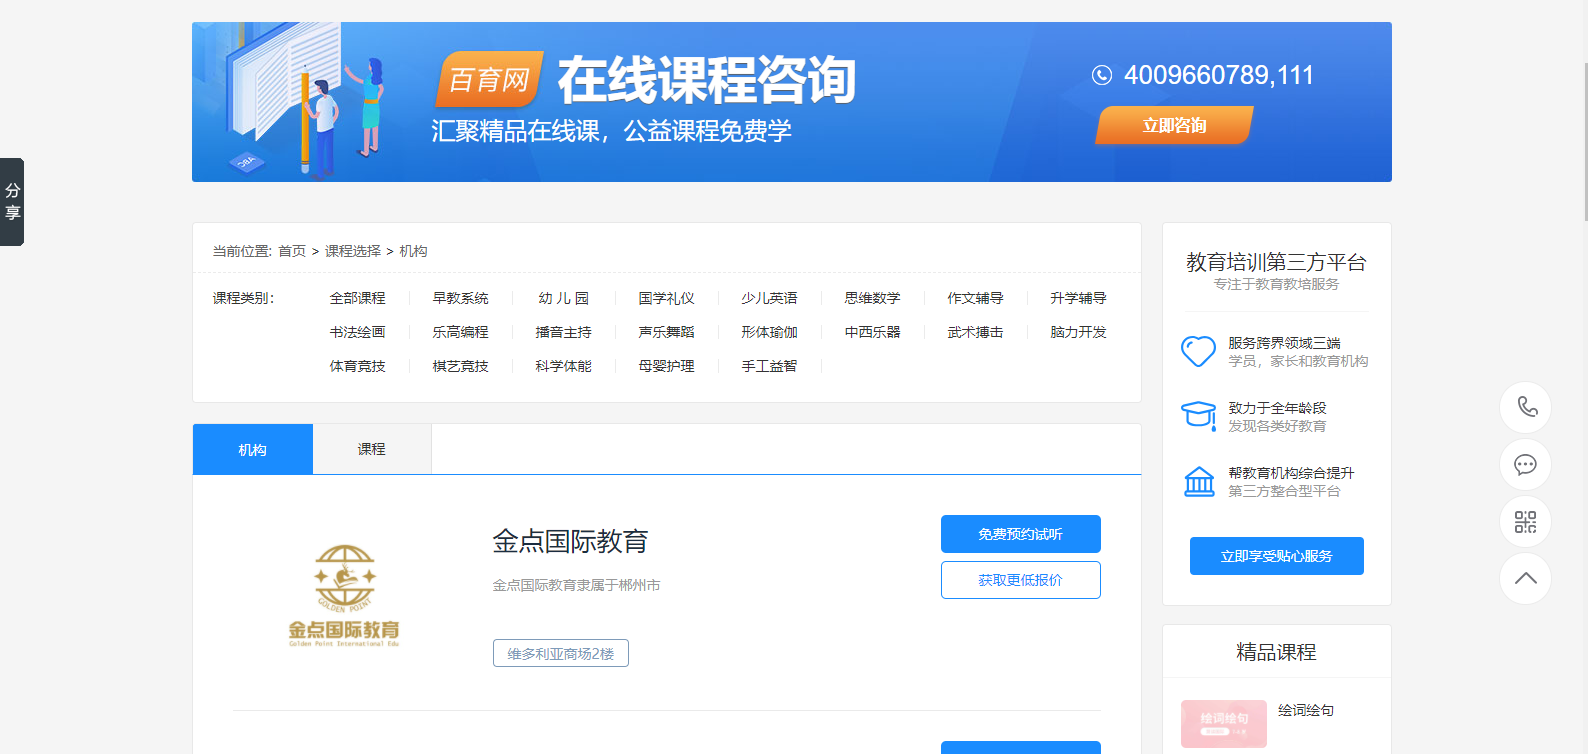Click the 立即享受贴心服务 button

click(x=1276, y=556)
